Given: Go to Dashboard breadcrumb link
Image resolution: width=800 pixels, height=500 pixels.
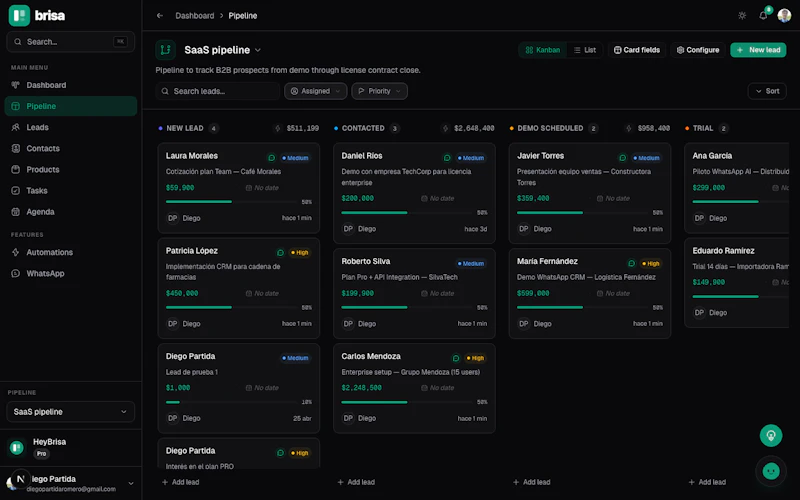Looking at the screenshot, I should coord(195,16).
